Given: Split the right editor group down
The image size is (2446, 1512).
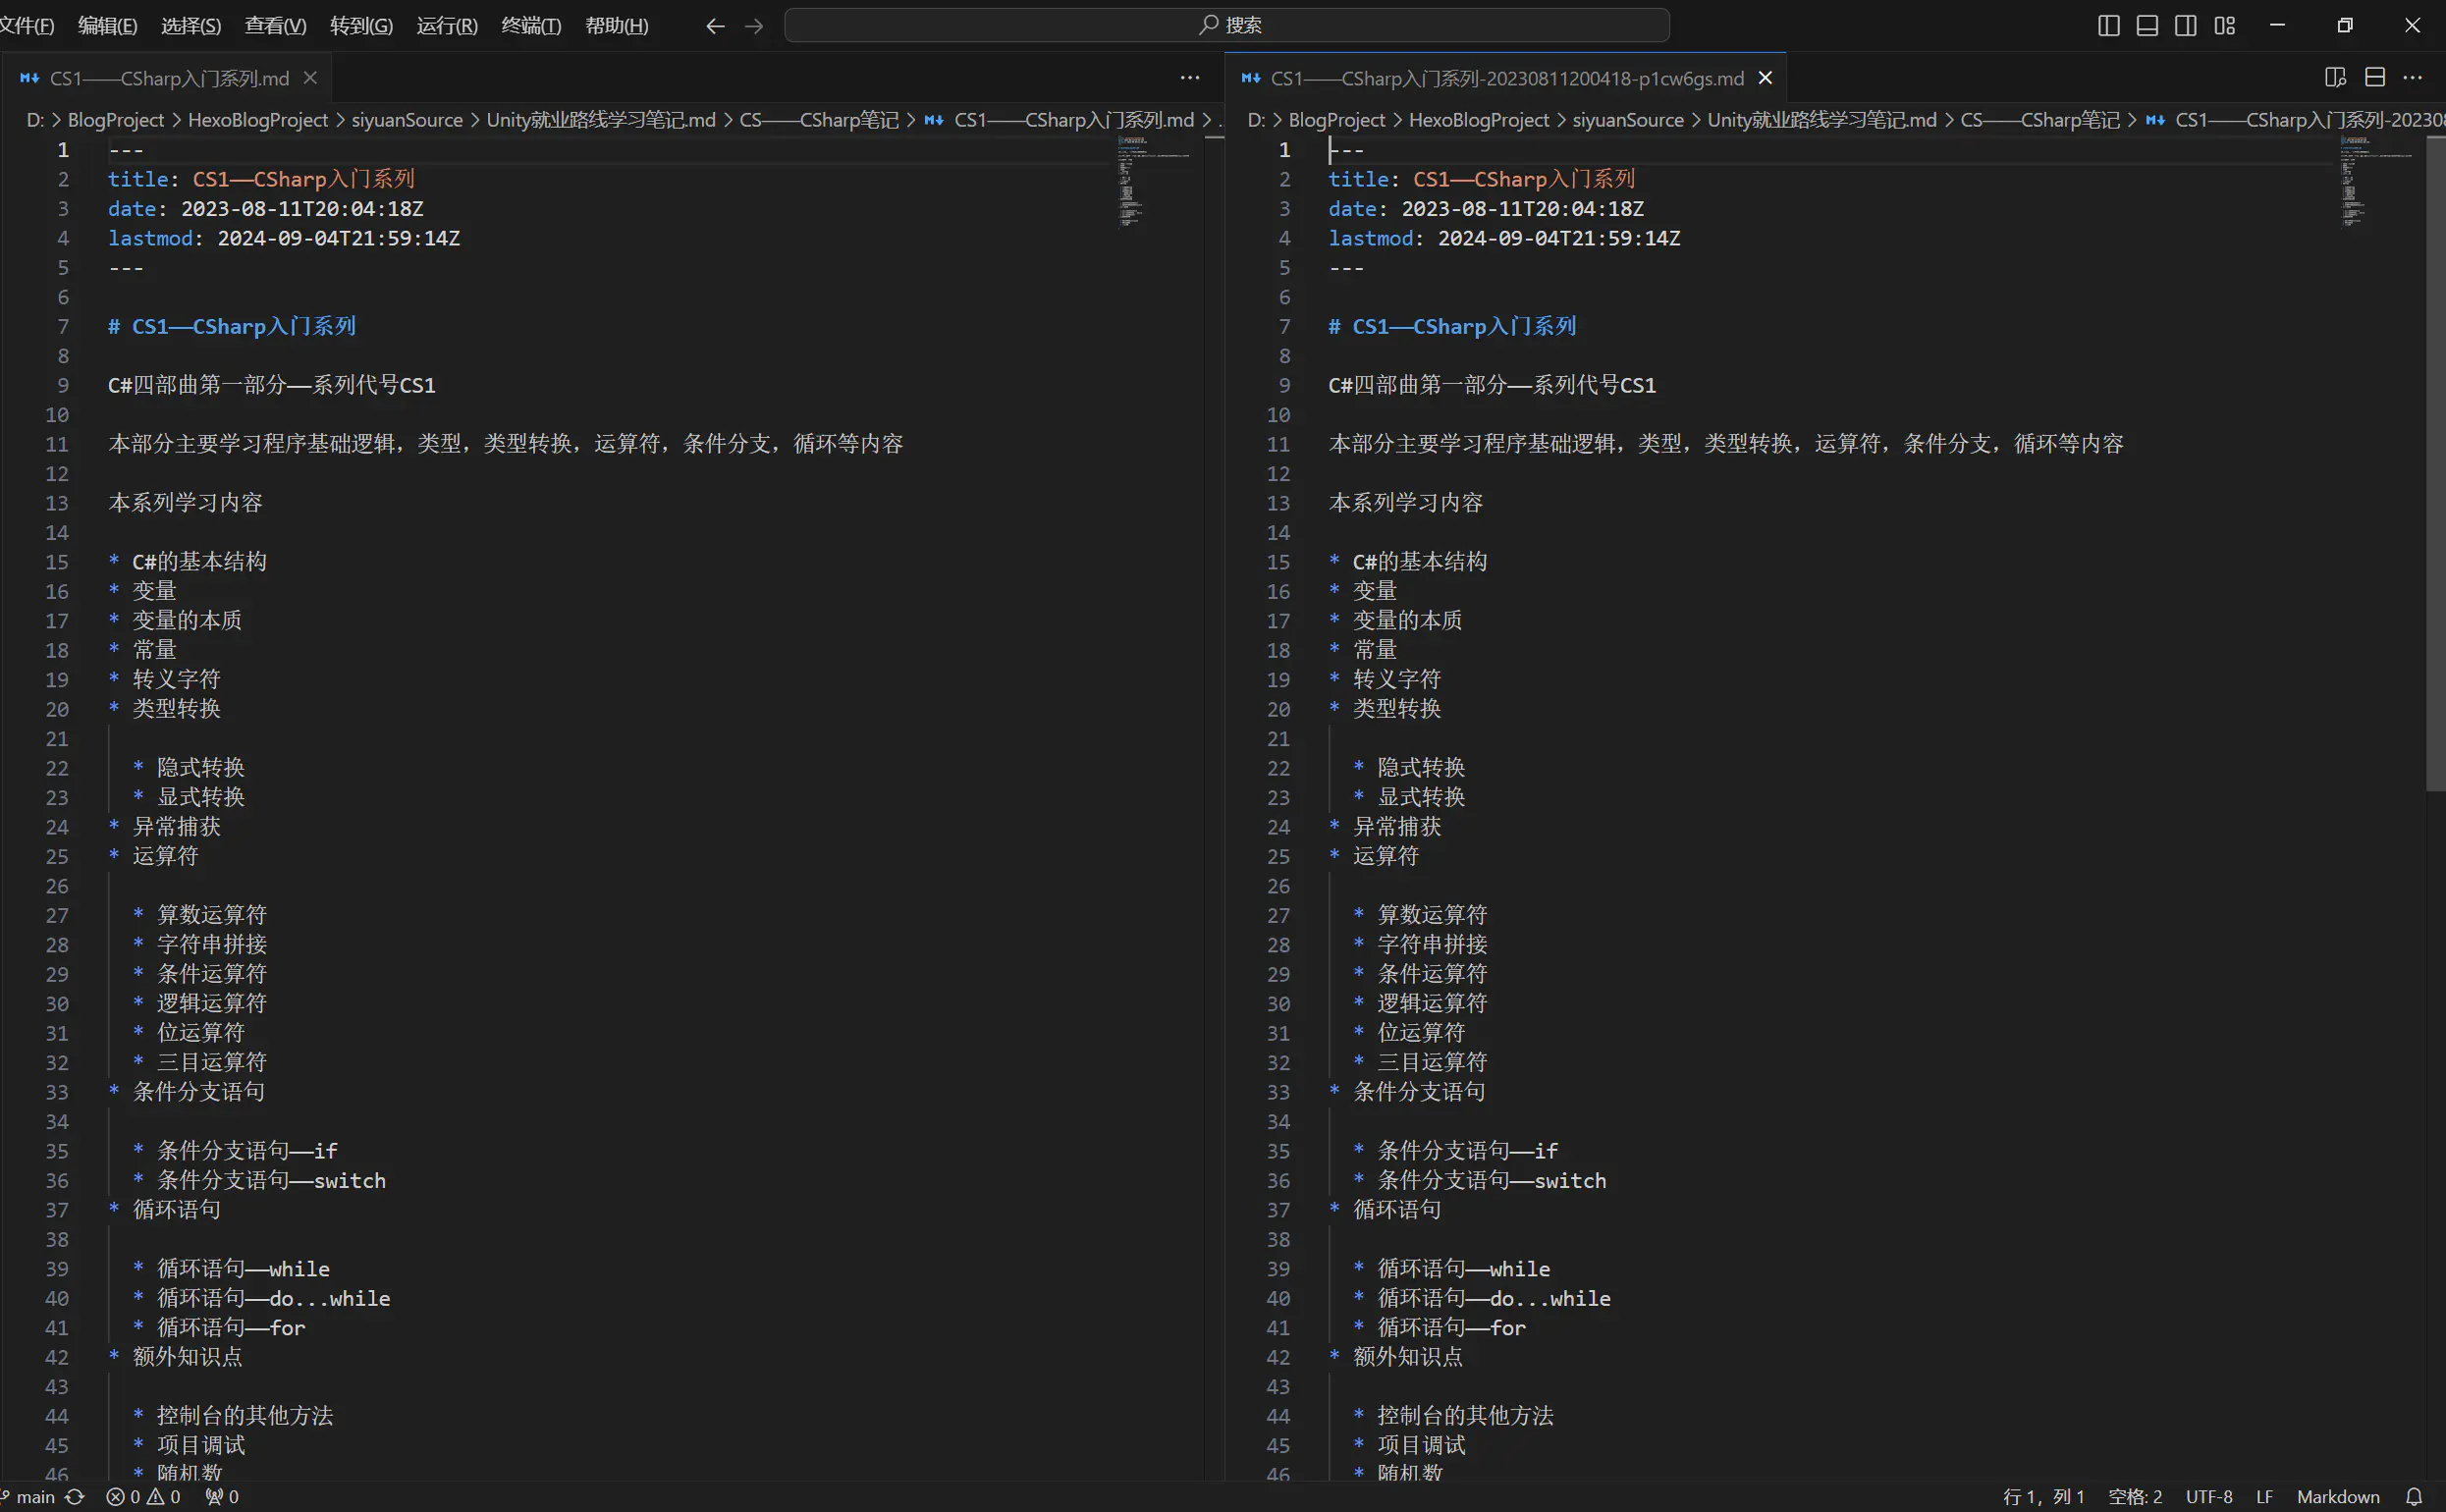Looking at the screenshot, I should coord(2375,78).
